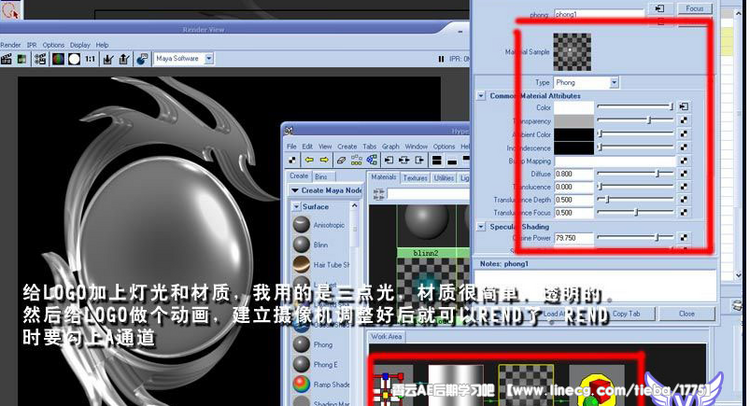Image resolution: width=750 pixels, height=406 pixels.
Task: Click the IPR render icon in Render View
Action: (41, 59)
